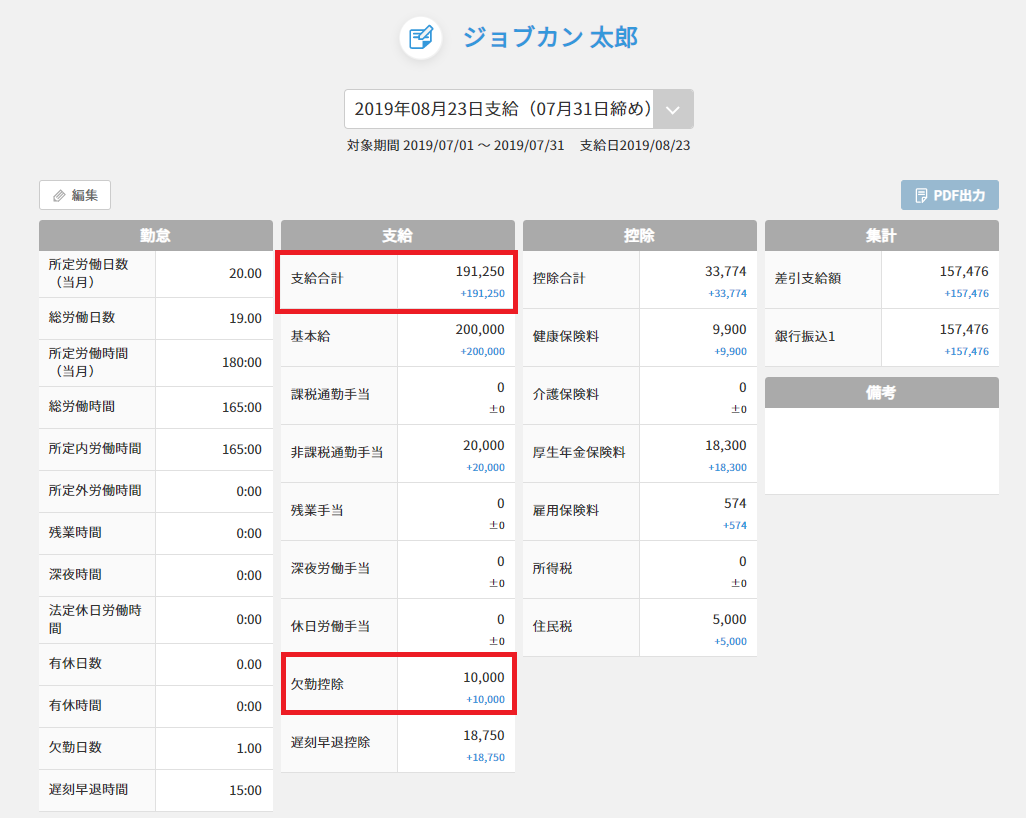
Task: Select the 支給 column header
Action: 397,236
